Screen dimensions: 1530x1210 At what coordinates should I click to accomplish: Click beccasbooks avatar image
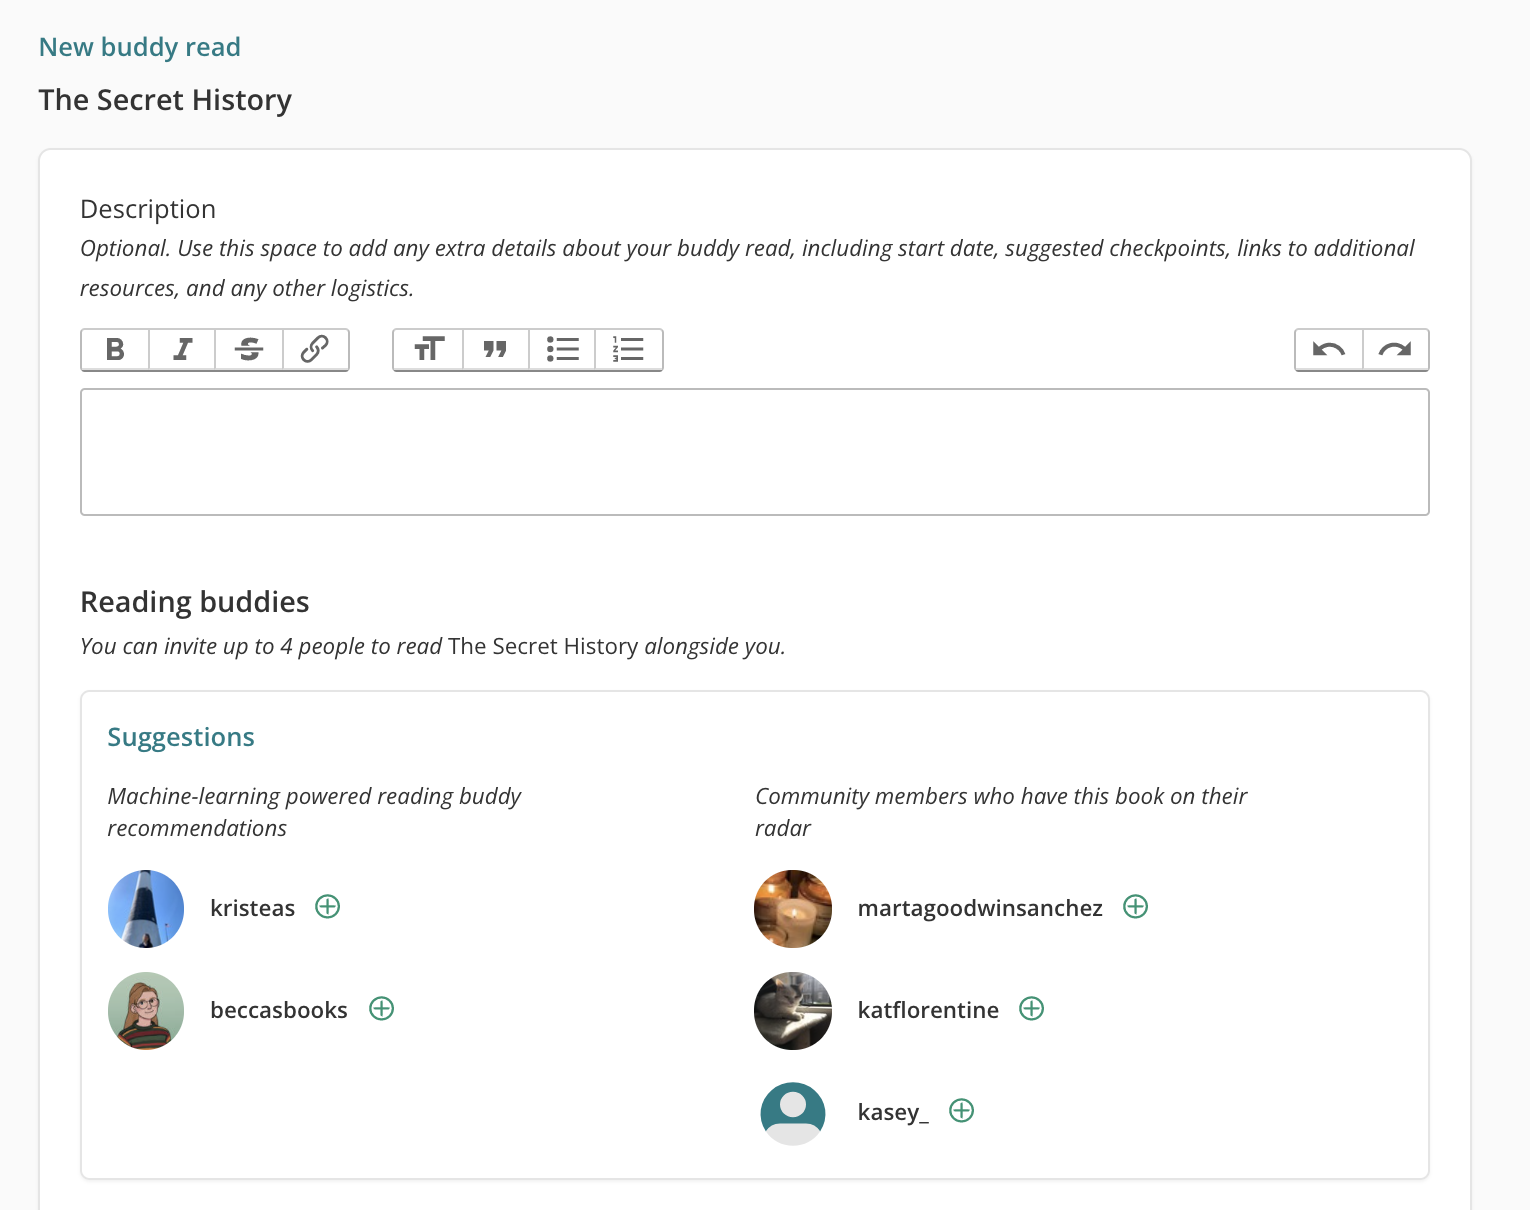coord(146,1010)
